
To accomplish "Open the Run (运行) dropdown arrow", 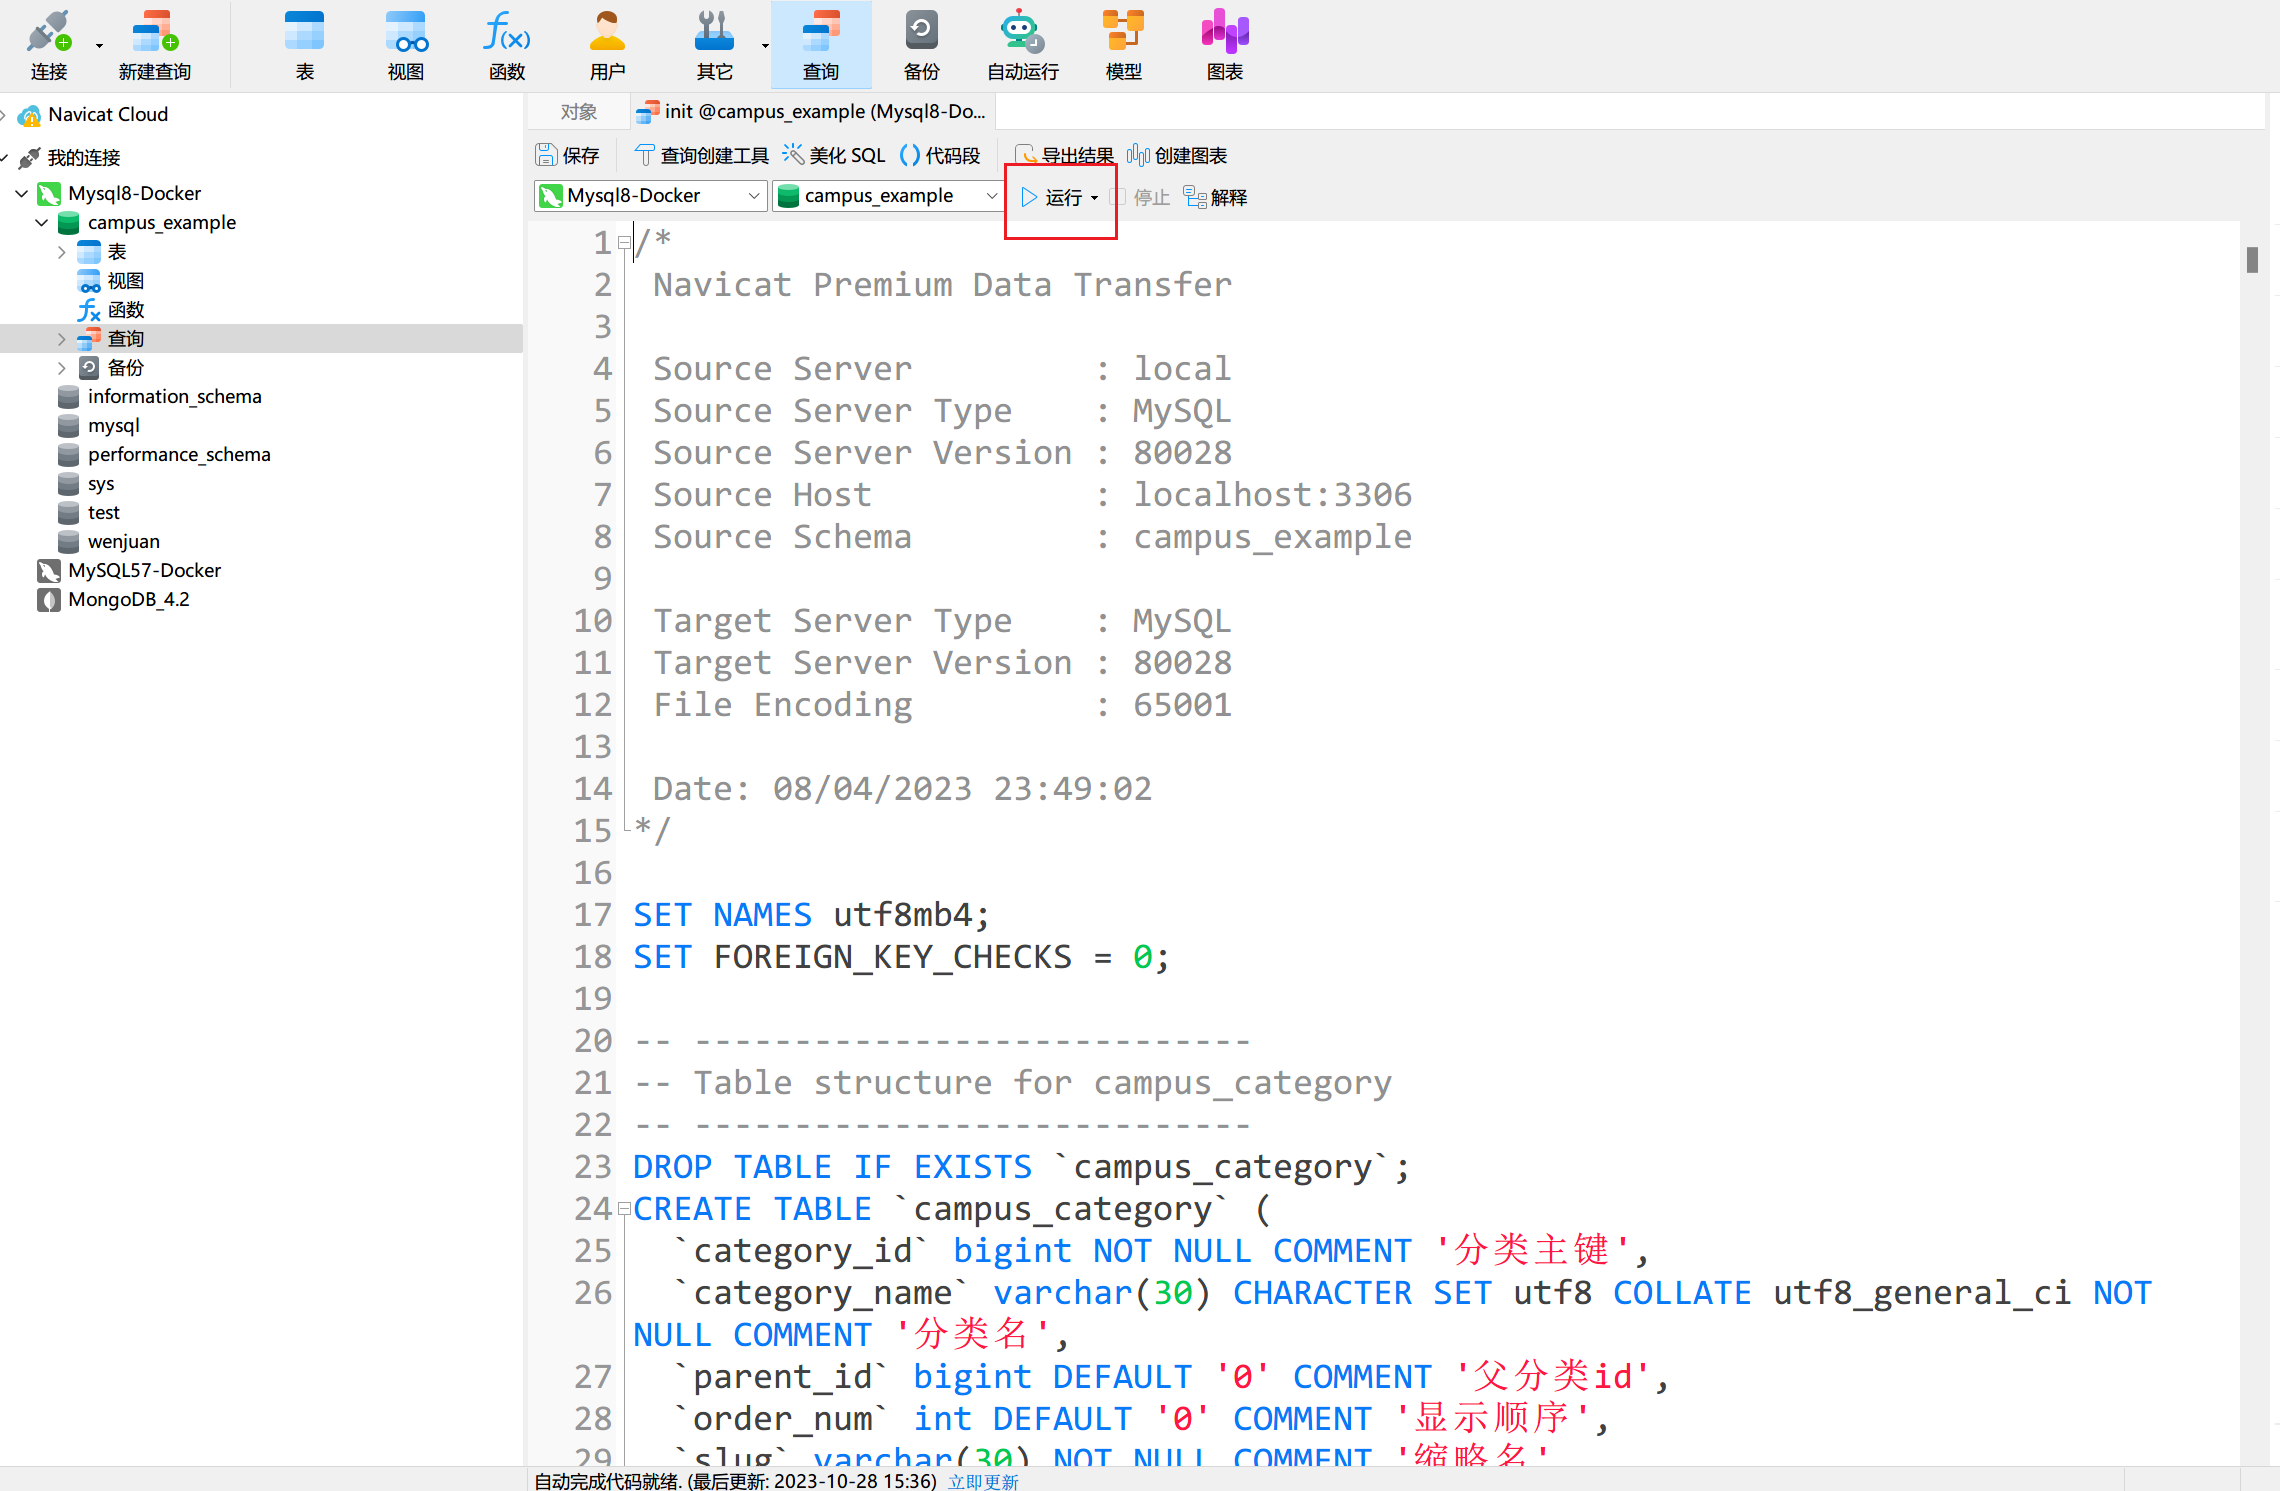I will tap(1095, 198).
